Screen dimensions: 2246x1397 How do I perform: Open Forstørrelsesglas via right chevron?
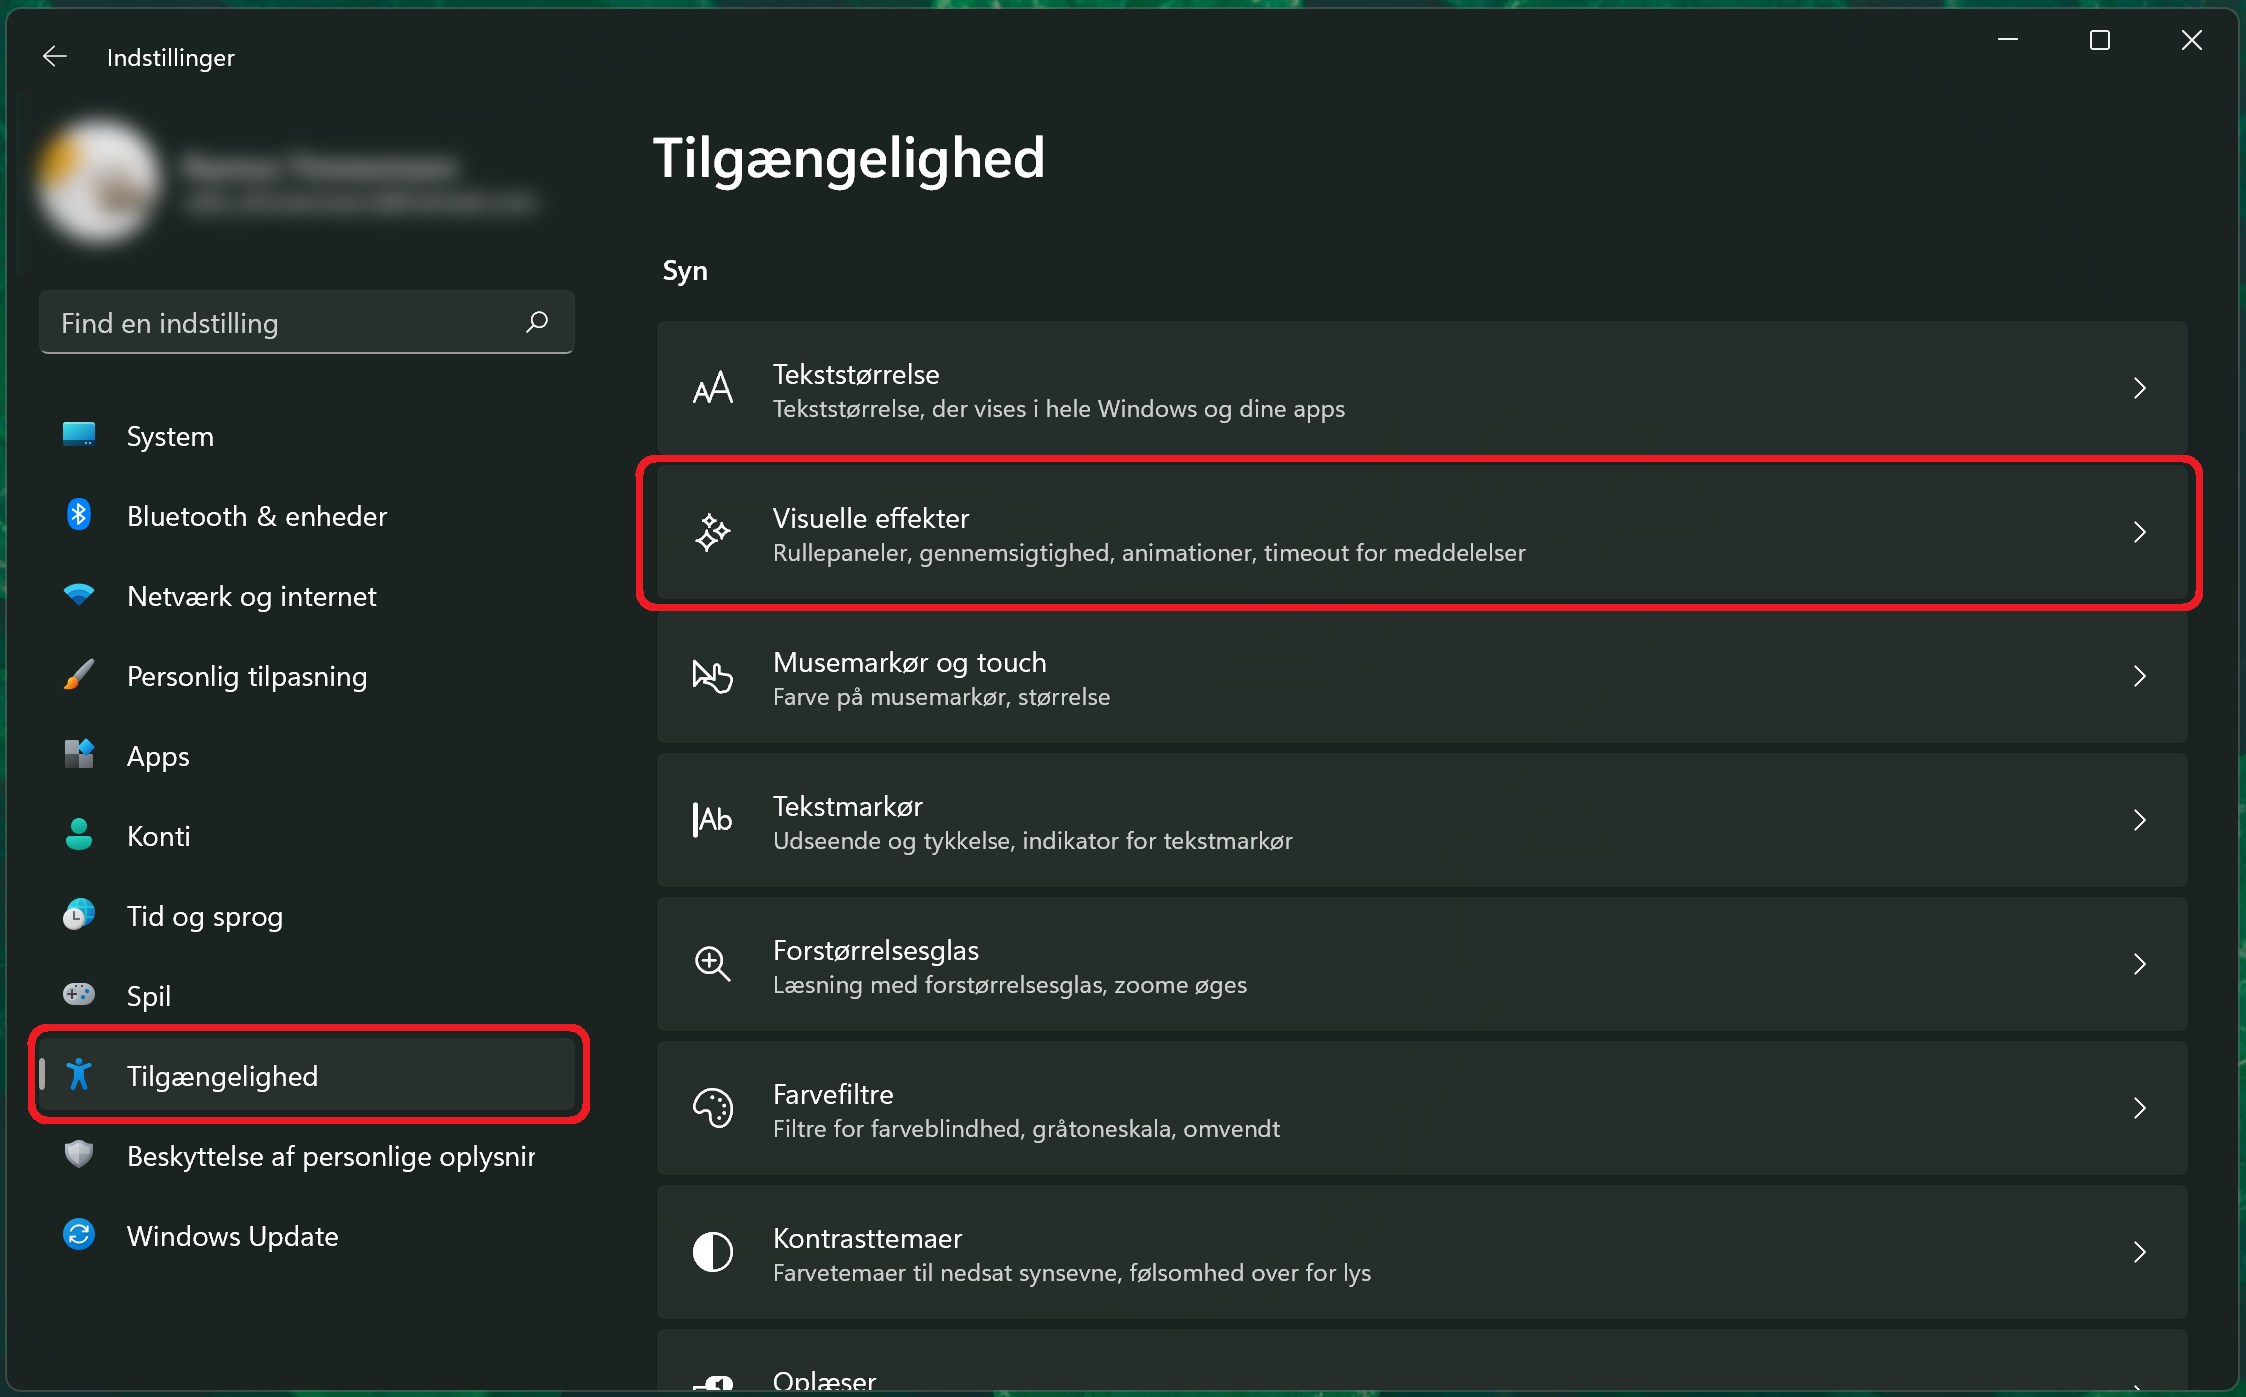point(2140,964)
